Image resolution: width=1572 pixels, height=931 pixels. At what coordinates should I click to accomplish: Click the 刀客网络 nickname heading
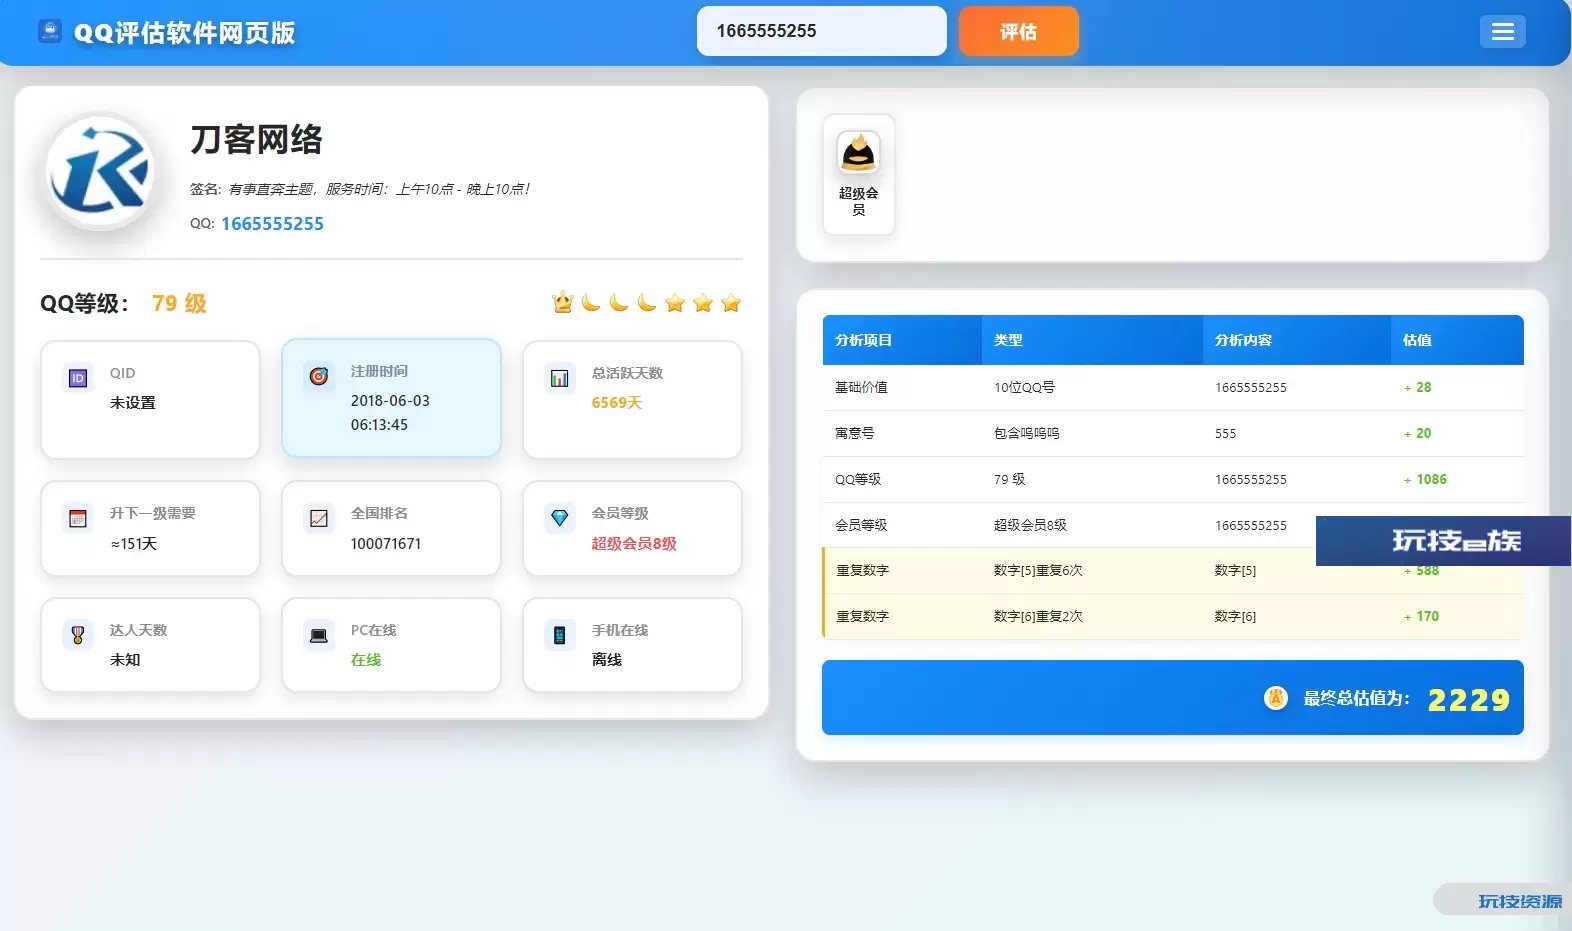(x=257, y=139)
